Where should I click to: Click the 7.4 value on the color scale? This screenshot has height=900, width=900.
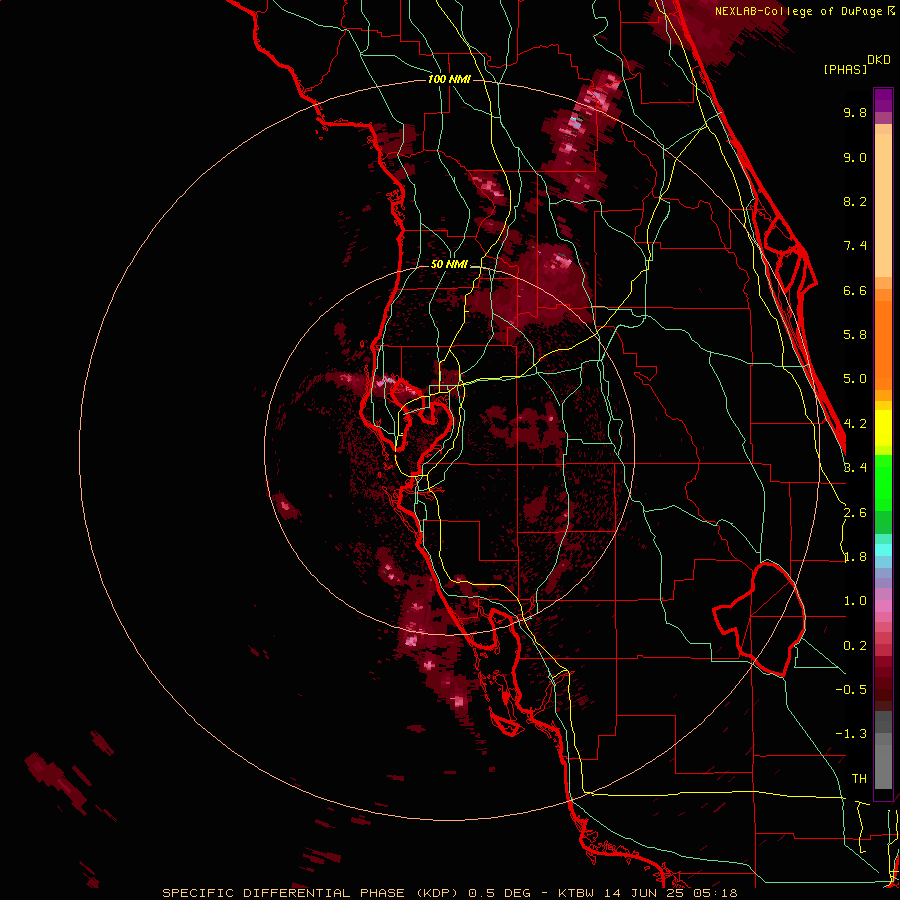[x=855, y=246]
